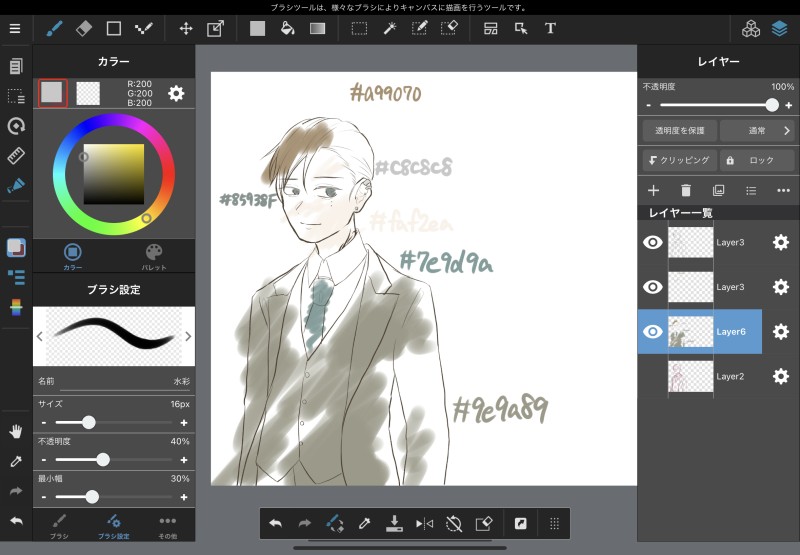Open the 通常 blend mode dropdown
Viewport: 800px width, 555px height.
click(757, 131)
